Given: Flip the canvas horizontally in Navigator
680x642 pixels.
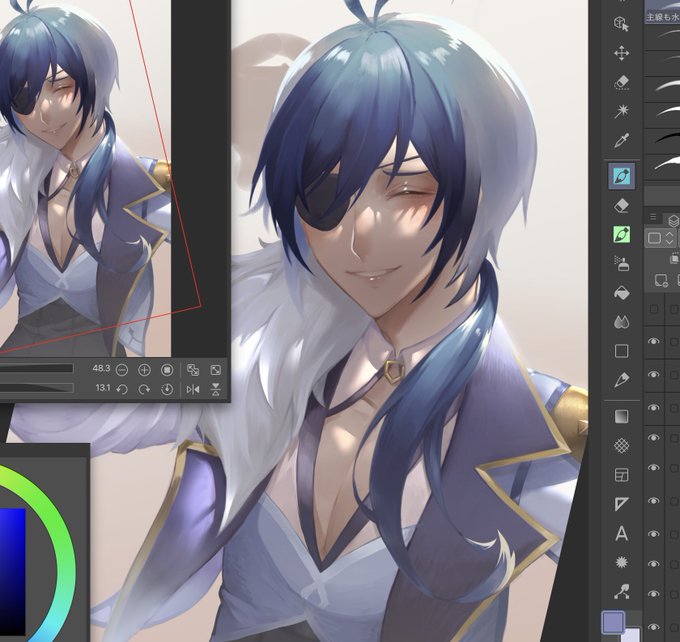Looking at the screenshot, I should (x=193, y=389).
